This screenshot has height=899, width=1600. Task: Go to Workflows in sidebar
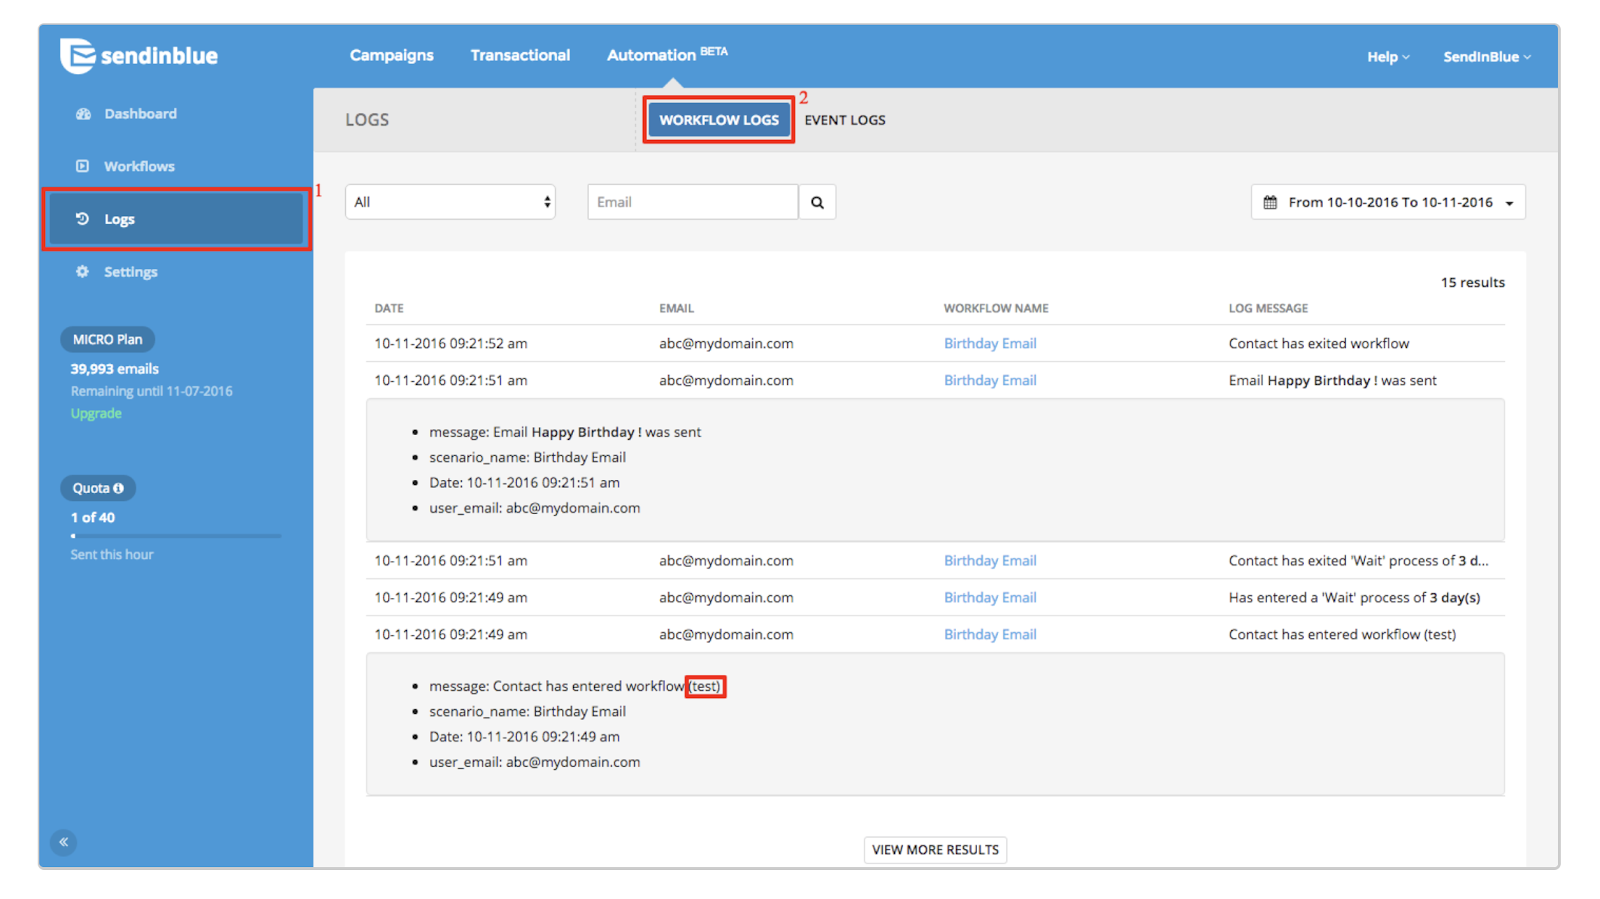tap(139, 166)
